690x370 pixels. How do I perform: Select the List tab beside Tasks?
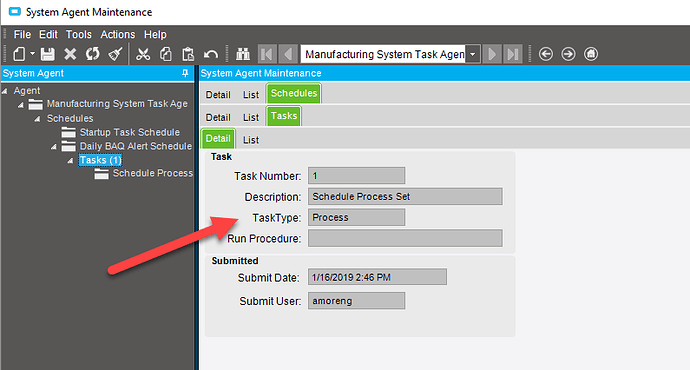[x=251, y=117]
